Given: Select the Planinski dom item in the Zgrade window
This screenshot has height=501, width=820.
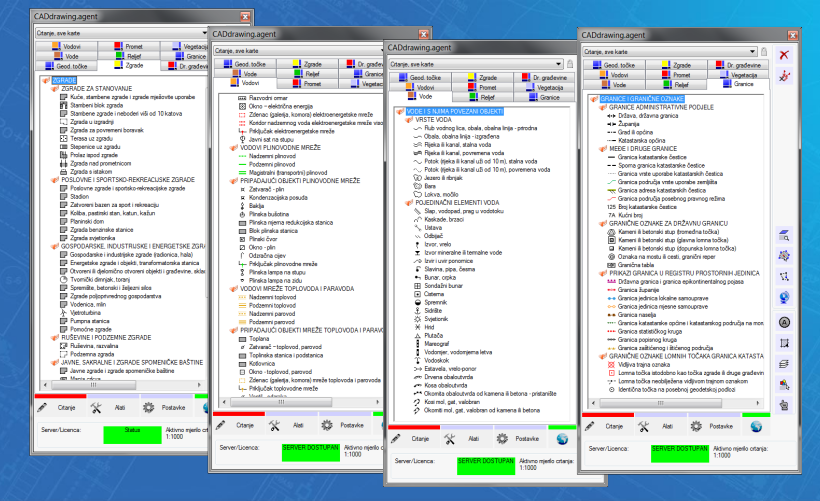Looking at the screenshot, I should [87, 222].
